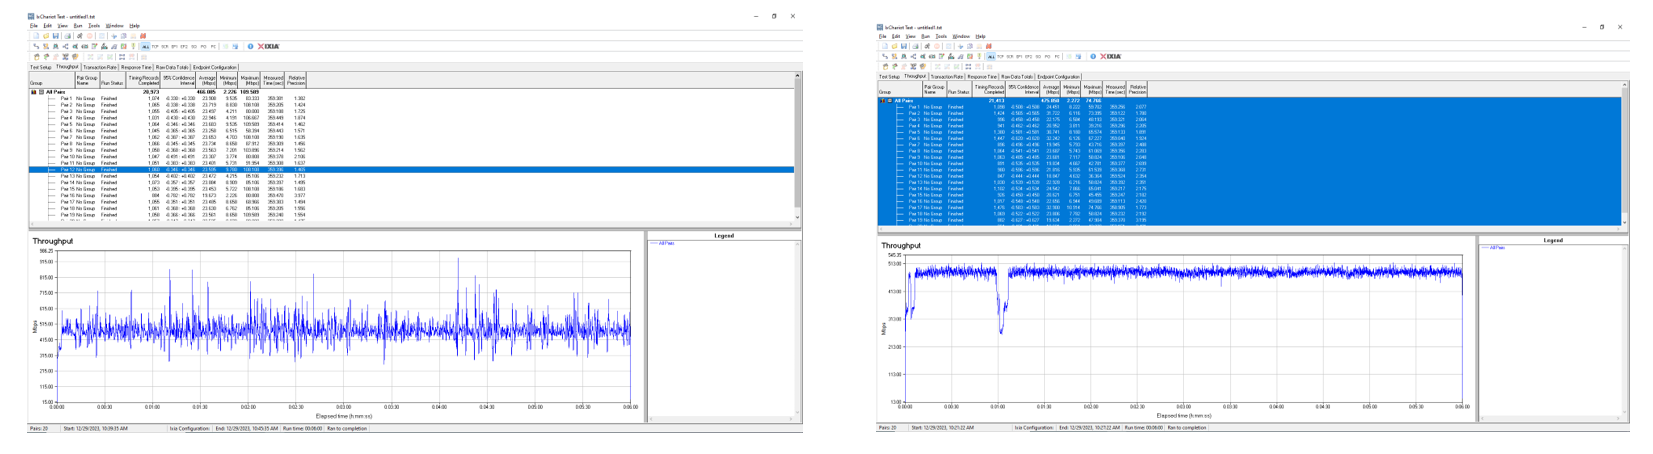Image resolution: width=1653 pixels, height=454 pixels.
Task: Click the horizontal scrollbar under left window table
Action: point(411,224)
